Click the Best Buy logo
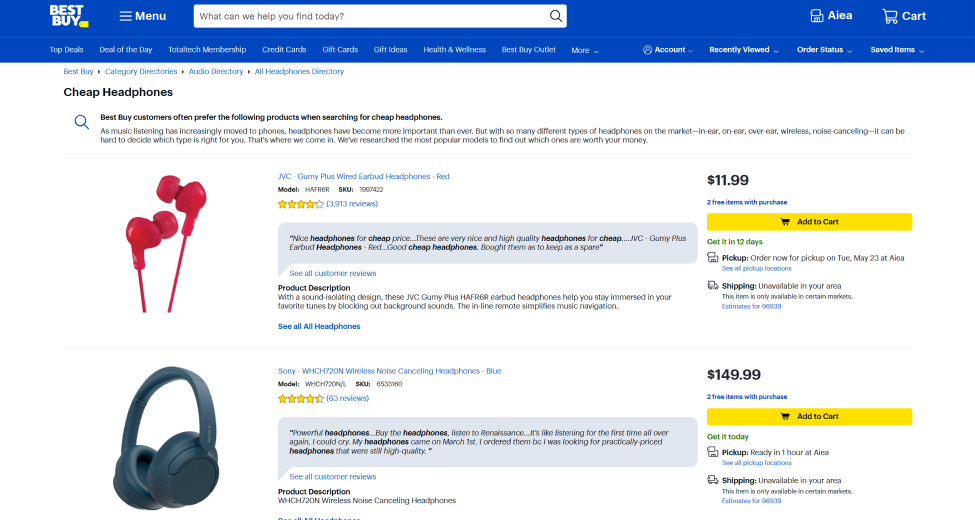 click(69, 16)
